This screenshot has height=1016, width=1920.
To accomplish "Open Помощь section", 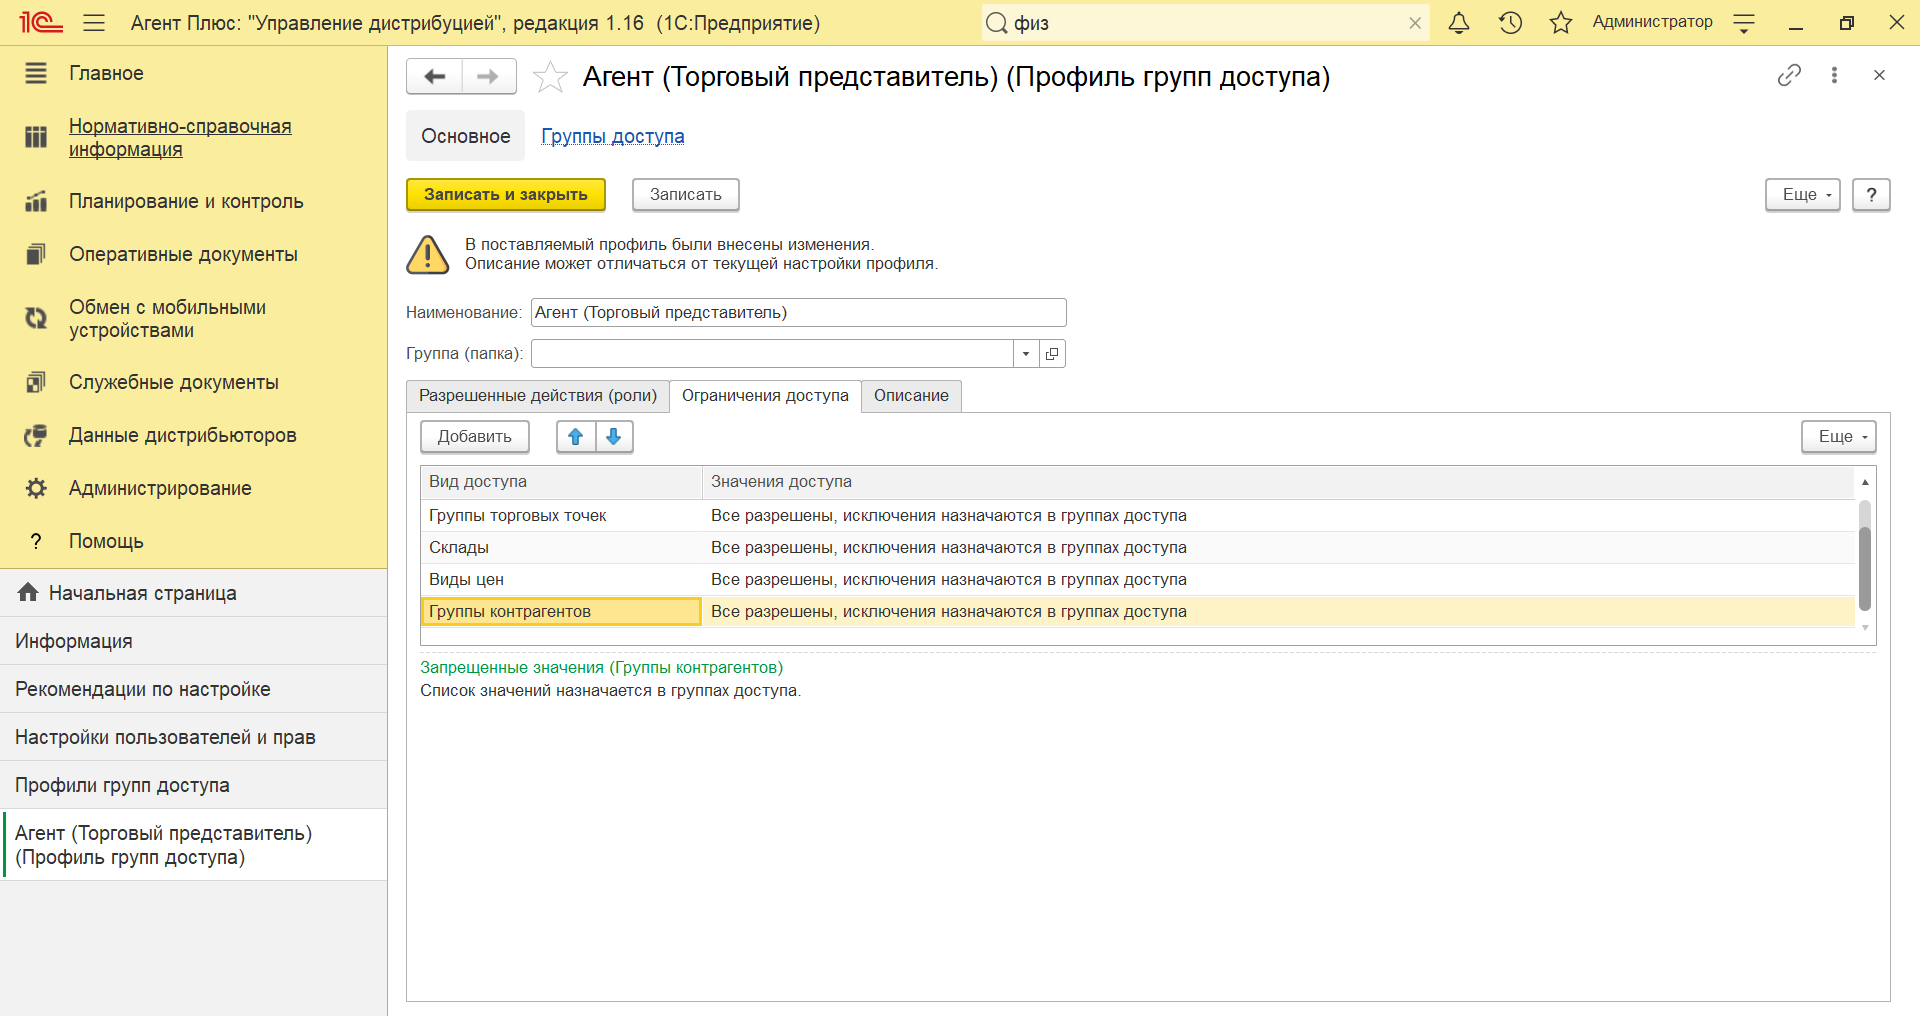I will [106, 541].
